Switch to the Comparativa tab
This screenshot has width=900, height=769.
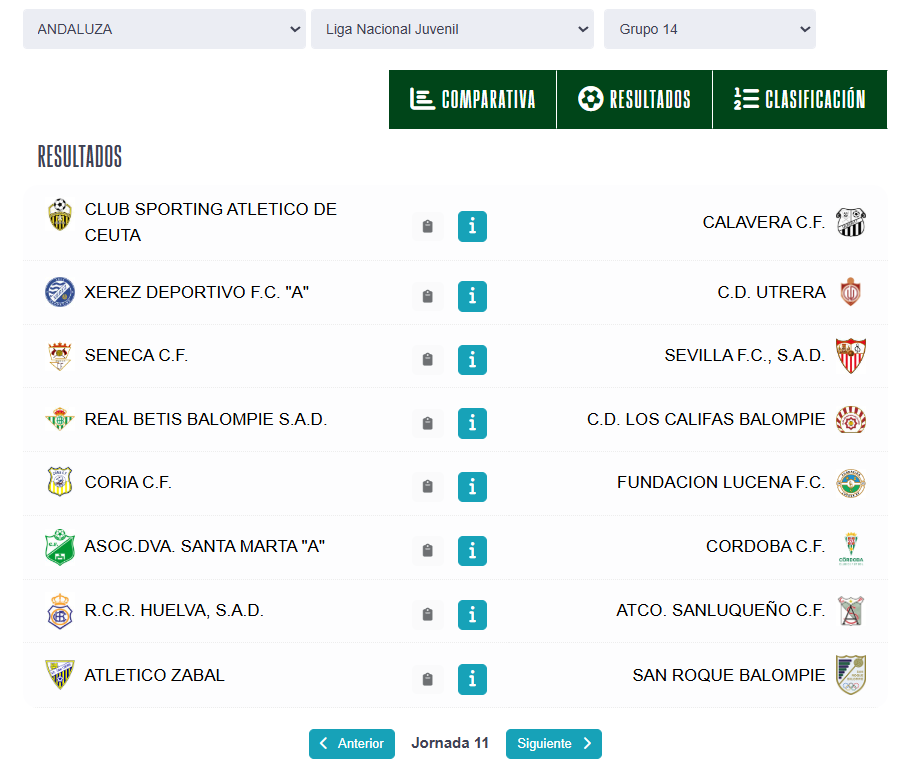[472, 99]
